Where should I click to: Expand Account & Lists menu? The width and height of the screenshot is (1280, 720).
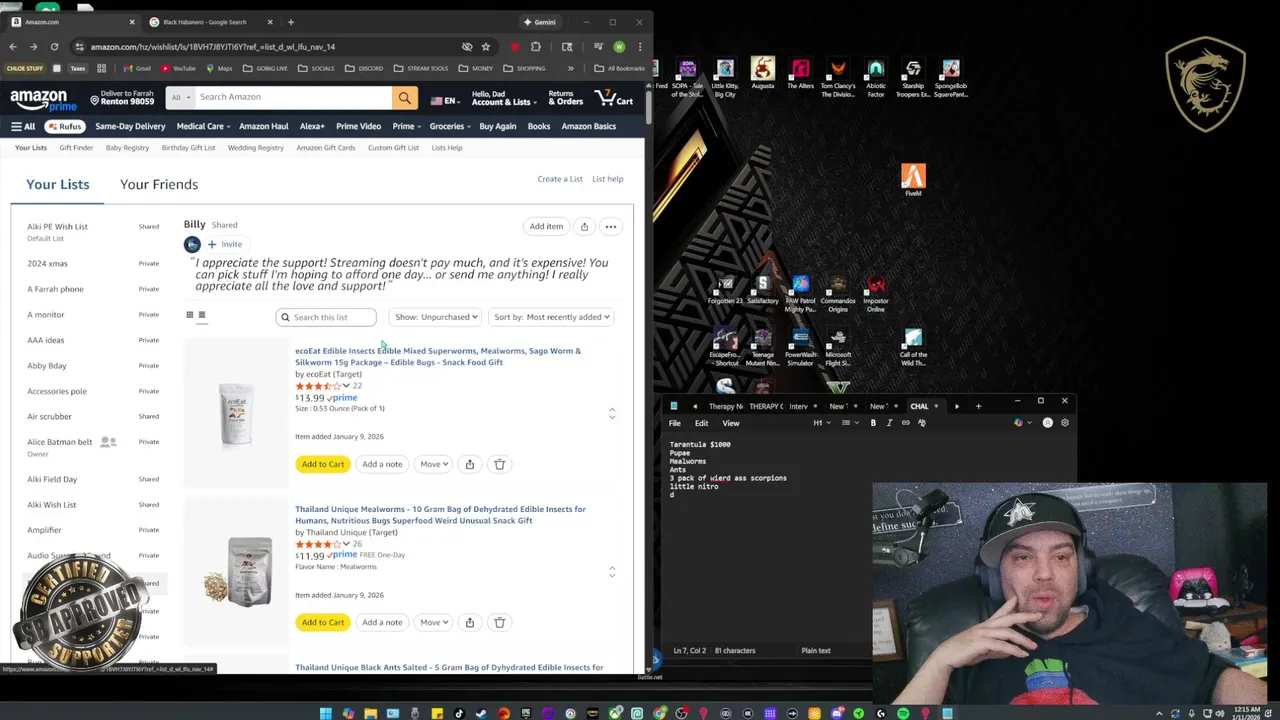point(503,97)
